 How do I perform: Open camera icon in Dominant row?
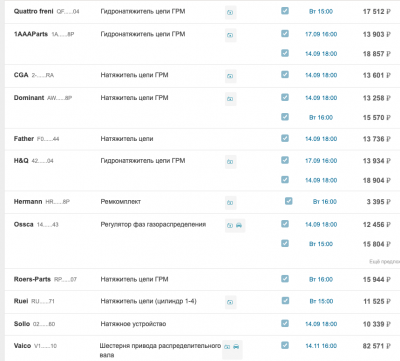(230, 99)
